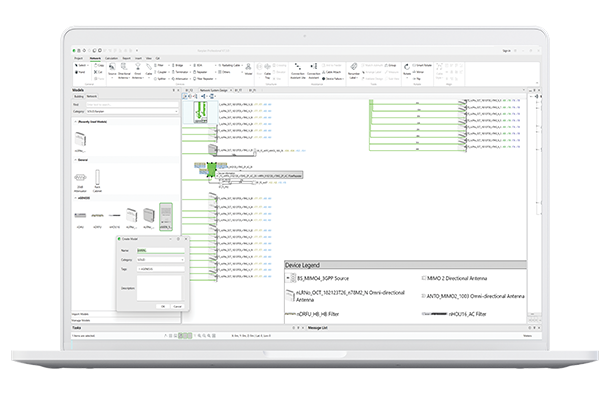Click the Description box in Create Model dialog
The width and height of the screenshot is (609, 394).
click(x=159, y=288)
